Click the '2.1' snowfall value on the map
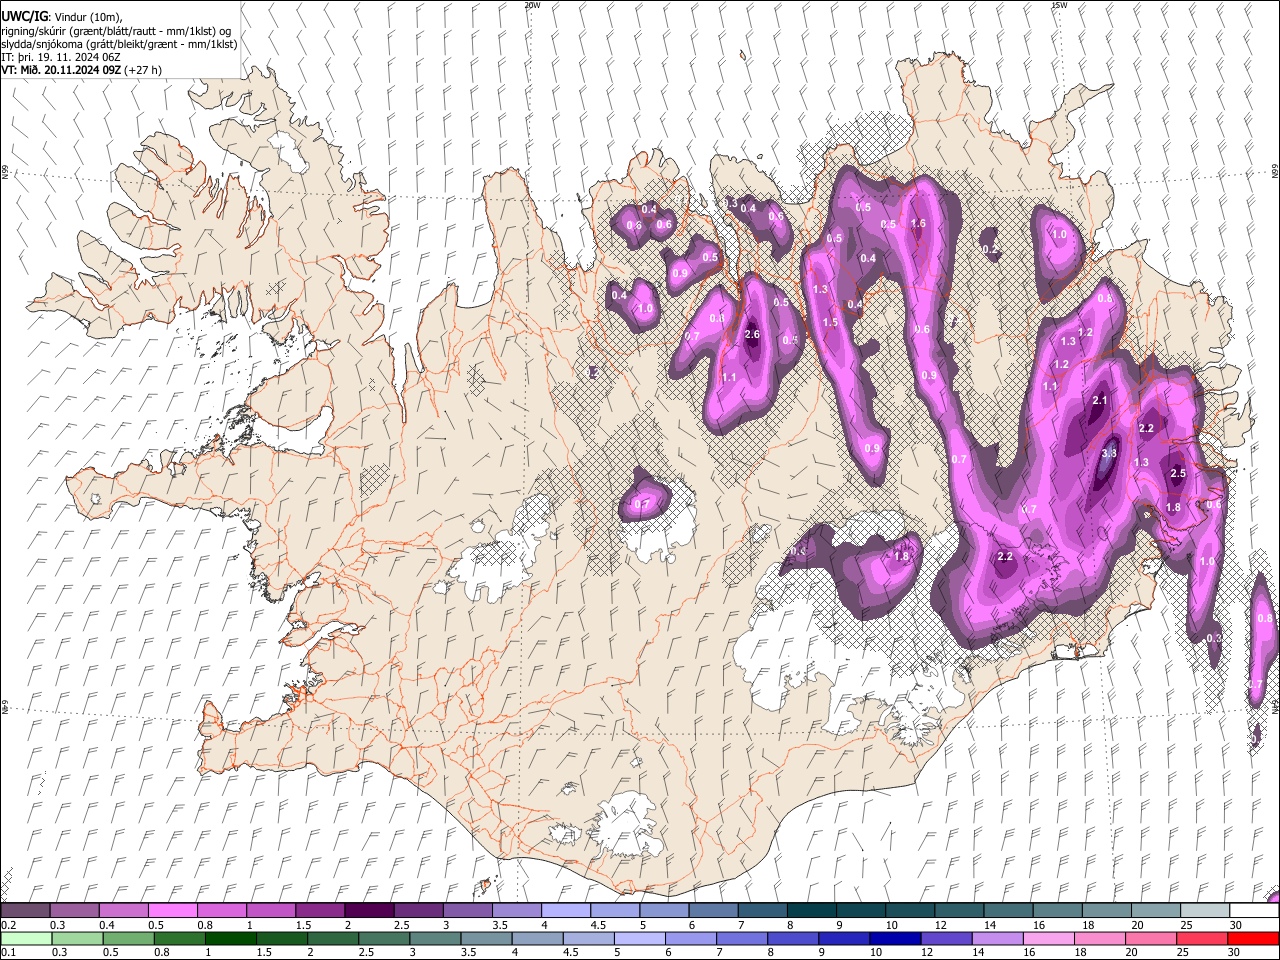The image size is (1280, 960). [x=1101, y=400]
